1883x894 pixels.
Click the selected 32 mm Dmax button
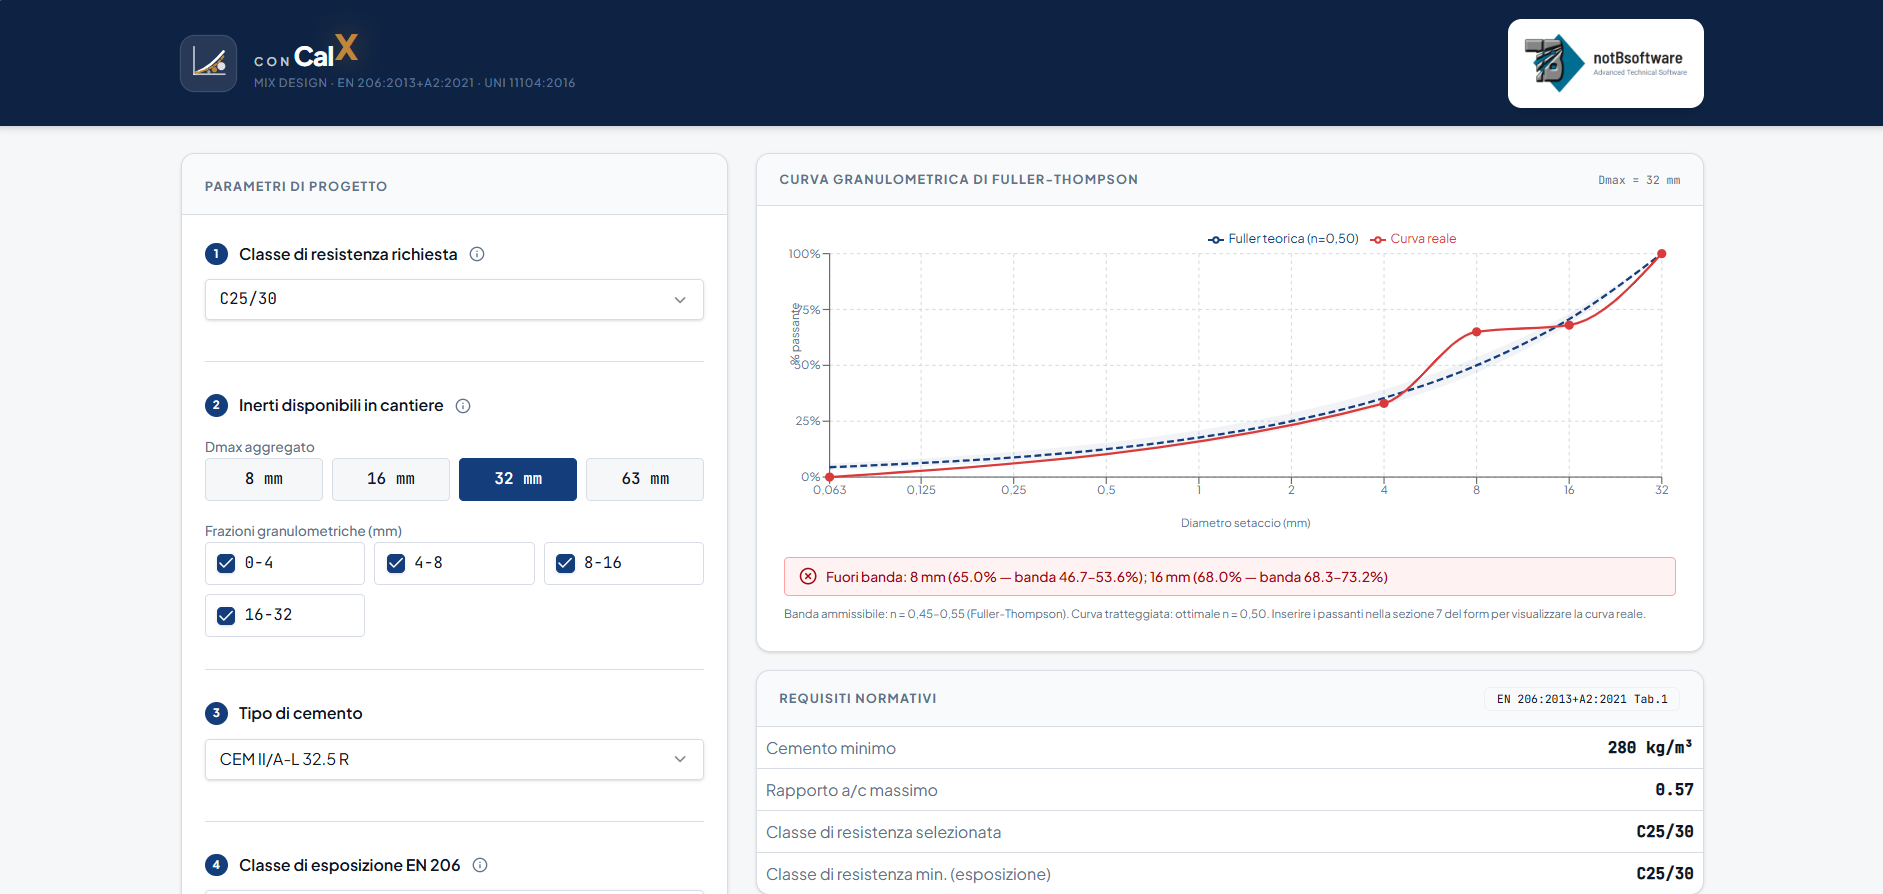(x=518, y=479)
